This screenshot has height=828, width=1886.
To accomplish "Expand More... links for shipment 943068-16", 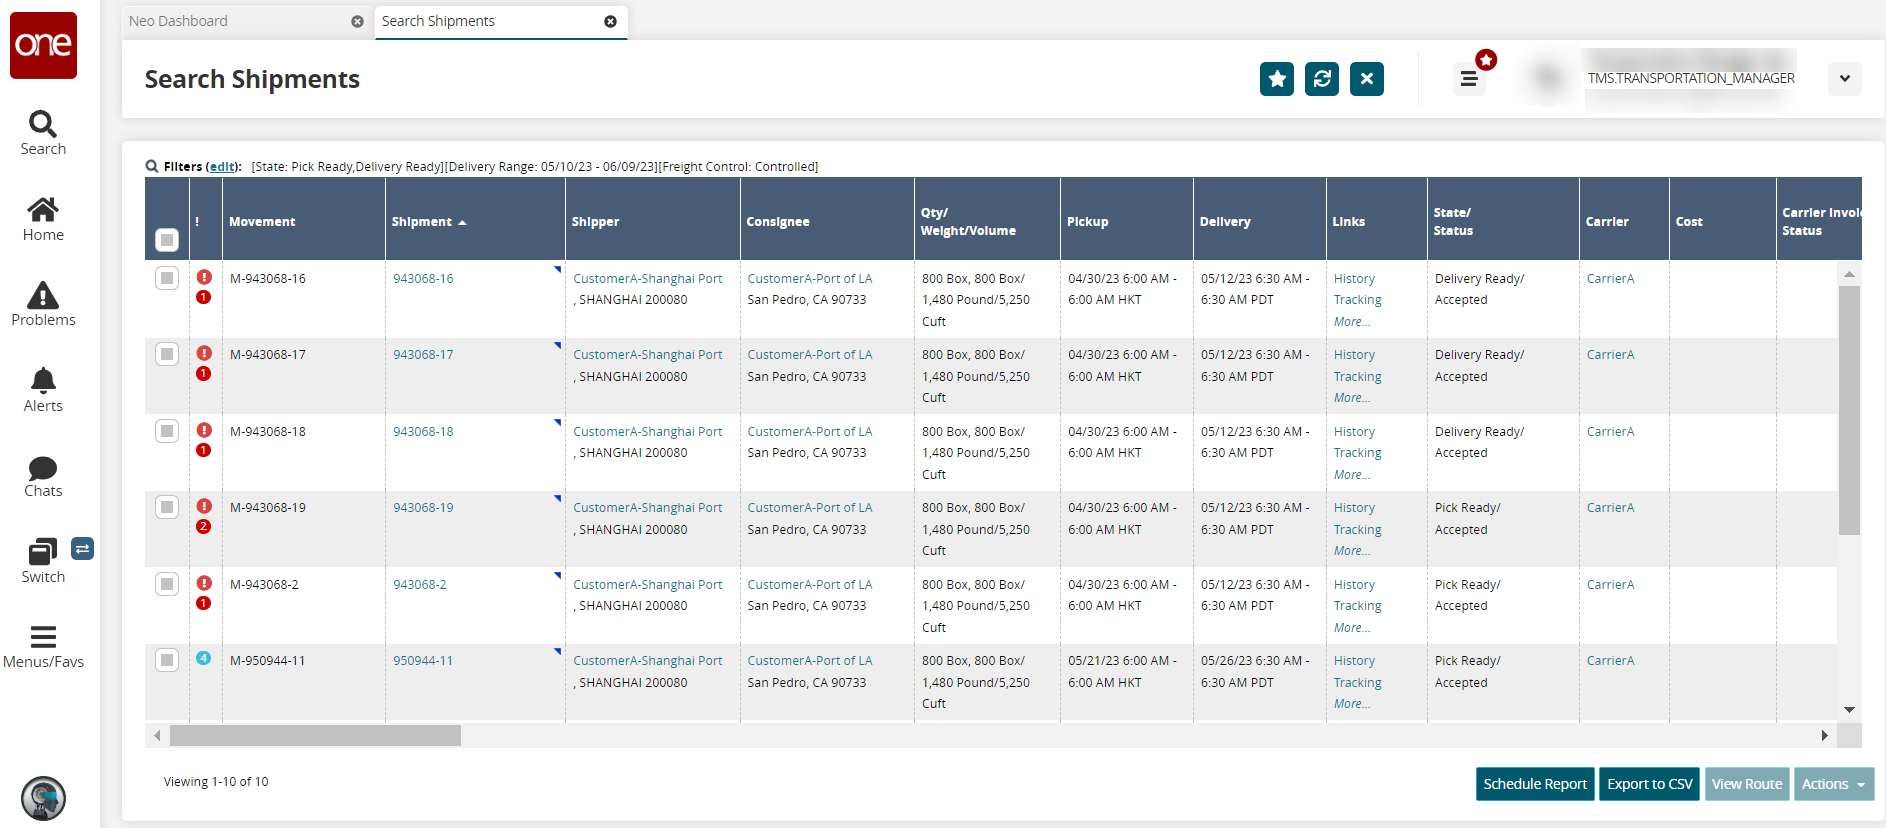I will click(1352, 322).
